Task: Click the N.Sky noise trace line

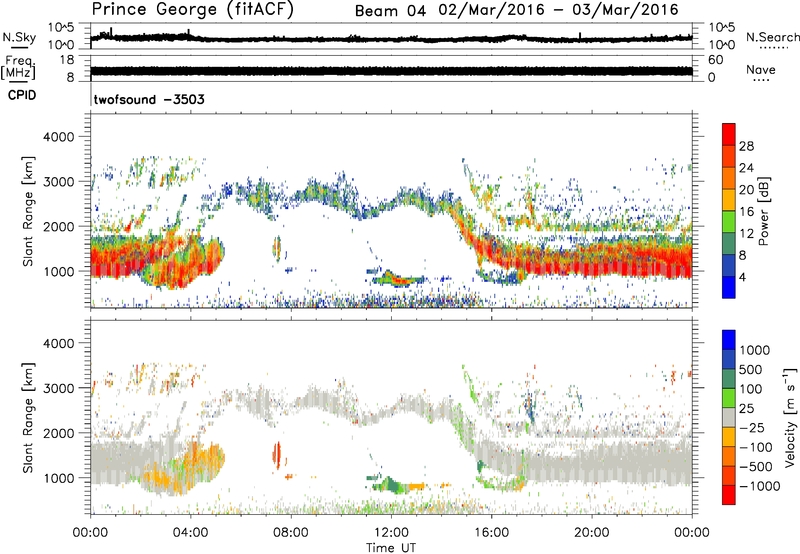Action: 391,39
